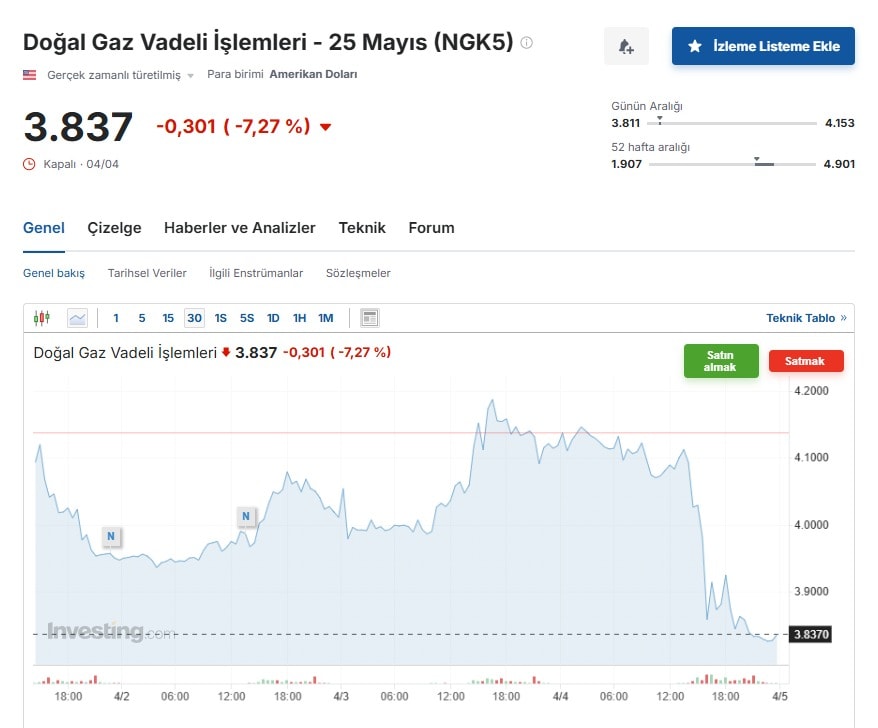Click İzleme Listeme Ekle button
The width and height of the screenshot is (878, 728).
[x=763, y=46]
